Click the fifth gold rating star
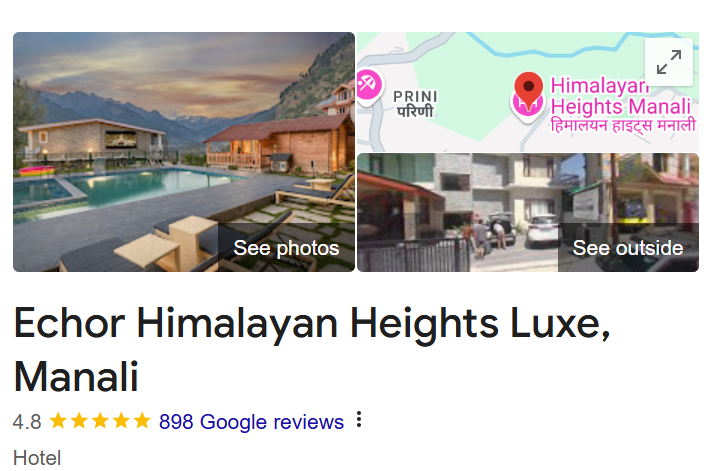721x471 pixels. pos(142,420)
